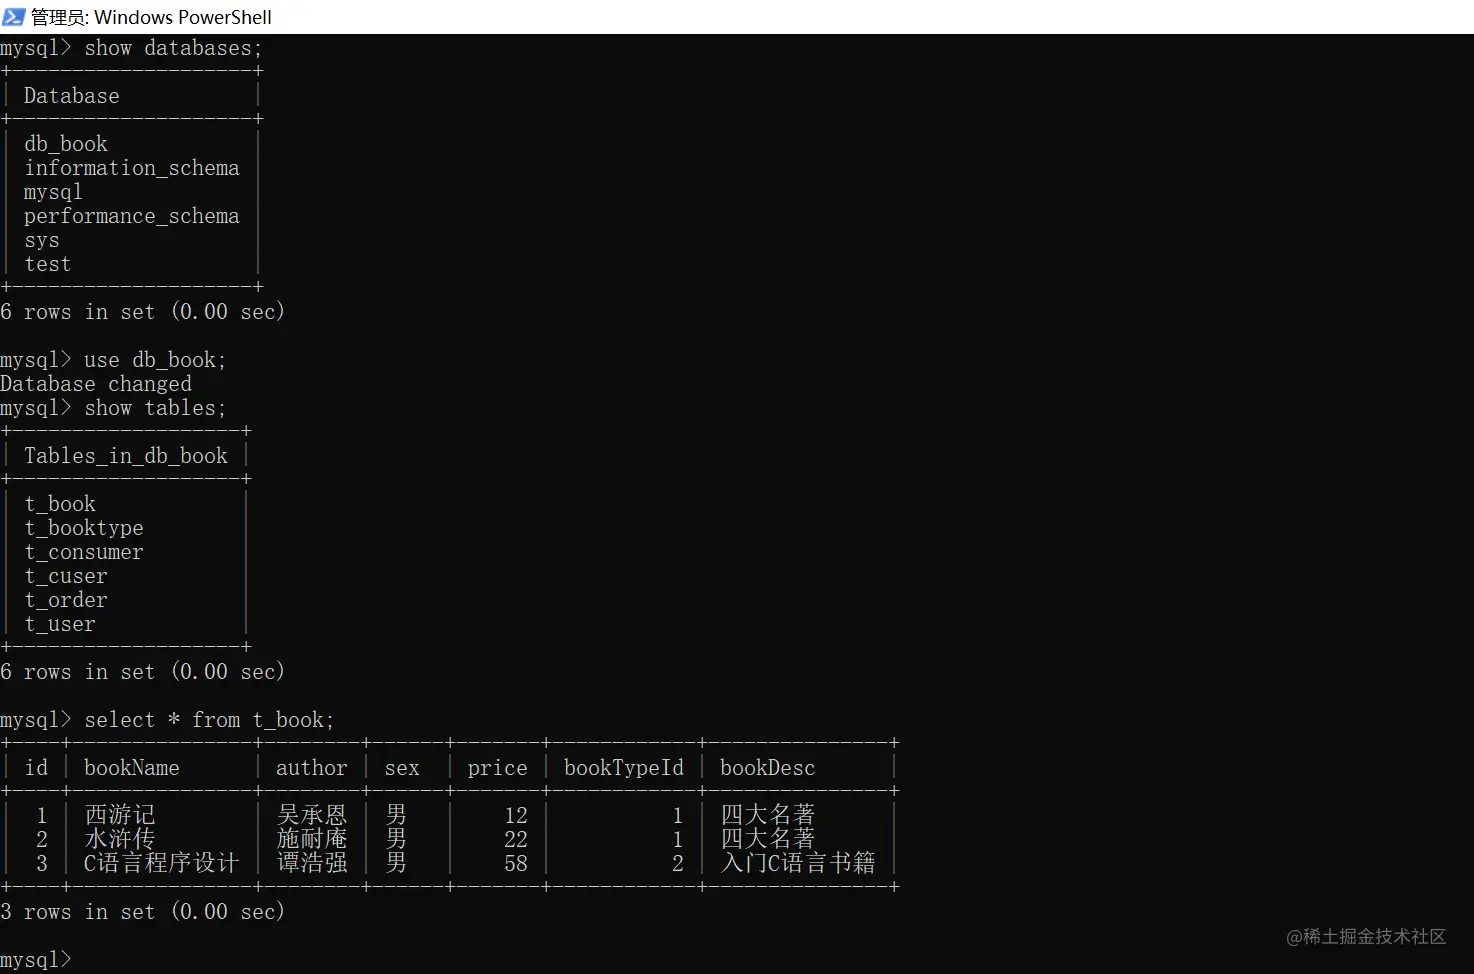This screenshot has height=974, width=1474.
Task: Select the 'test' database row
Action: (x=48, y=264)
